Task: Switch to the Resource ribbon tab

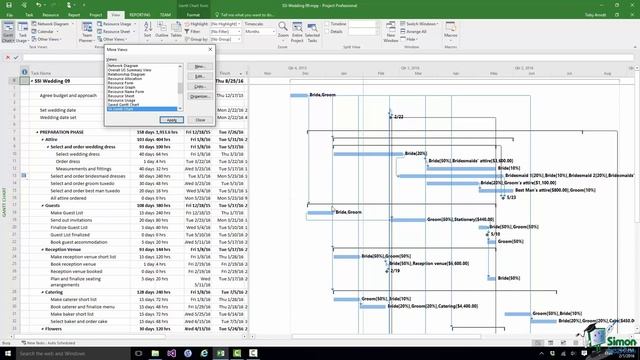Action: click(51, 15)
